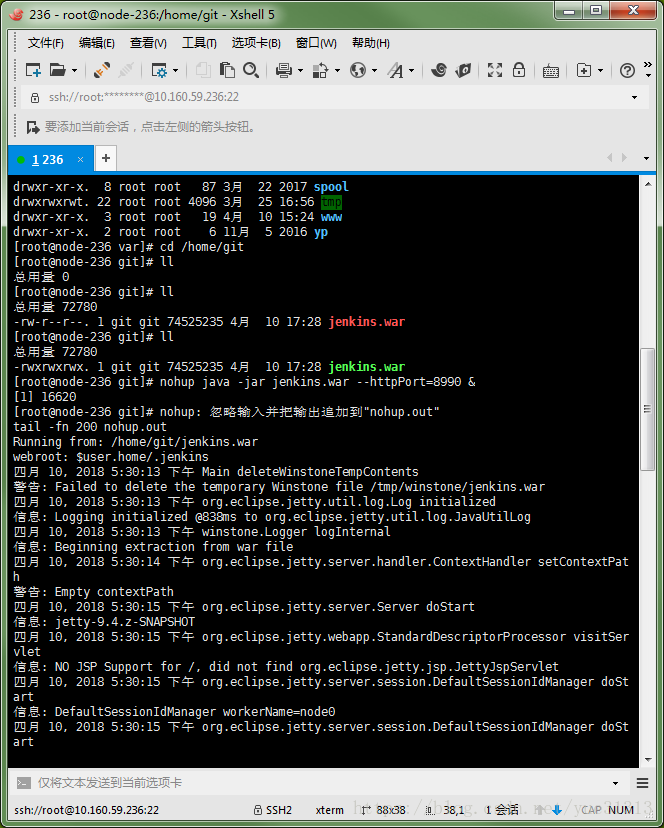Expand the Font dropdown arrow

click(x=412, y=70)
